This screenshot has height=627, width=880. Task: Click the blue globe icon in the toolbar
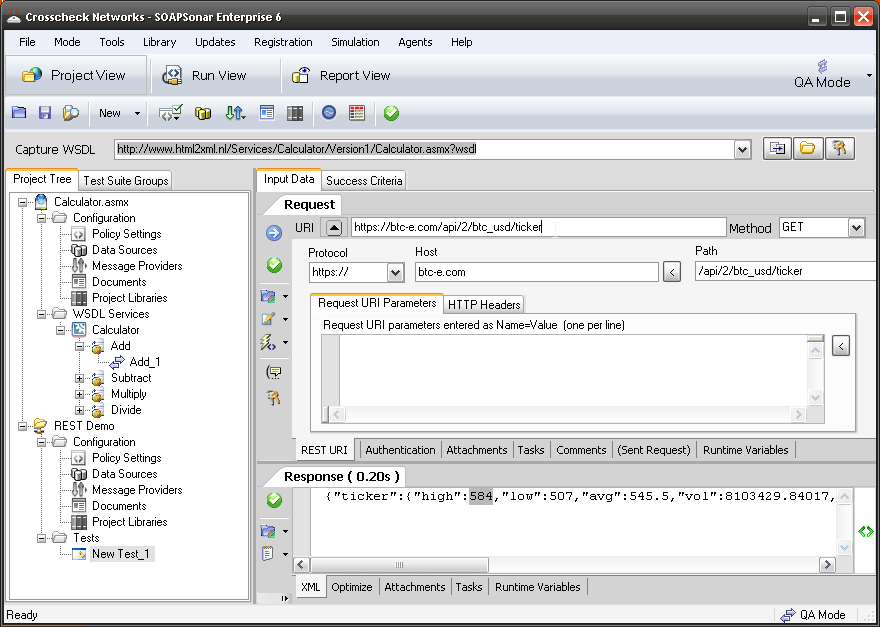tap(329, 113)
